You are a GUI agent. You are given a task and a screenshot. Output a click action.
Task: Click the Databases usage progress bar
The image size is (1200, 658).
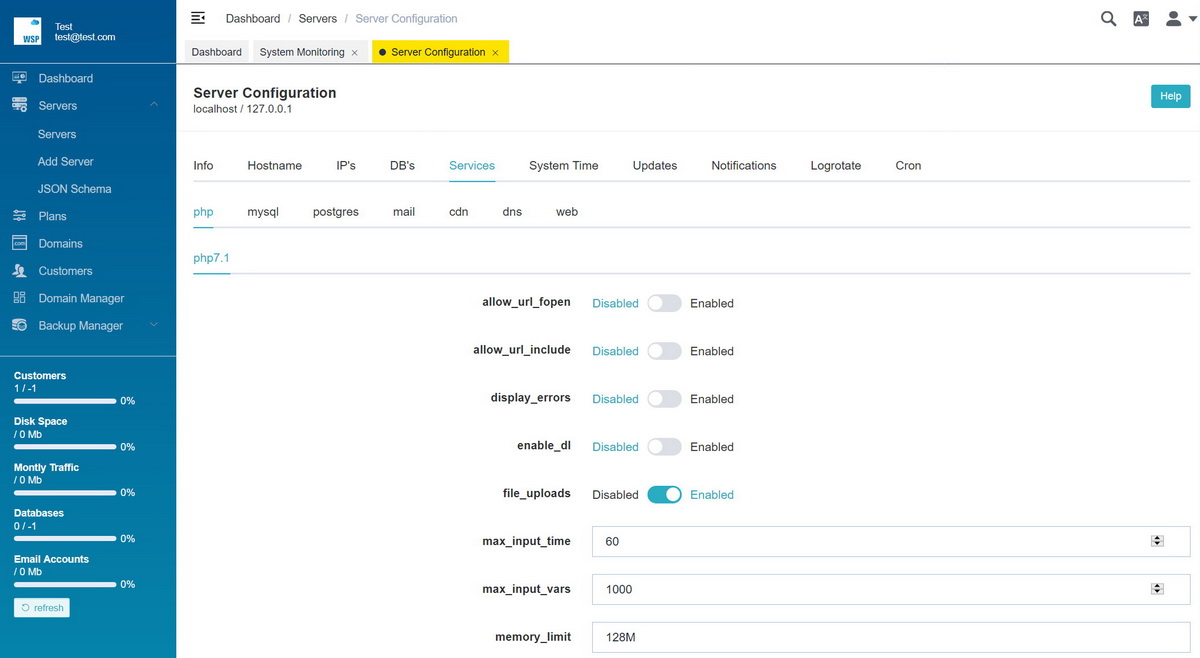click(65, 539)
